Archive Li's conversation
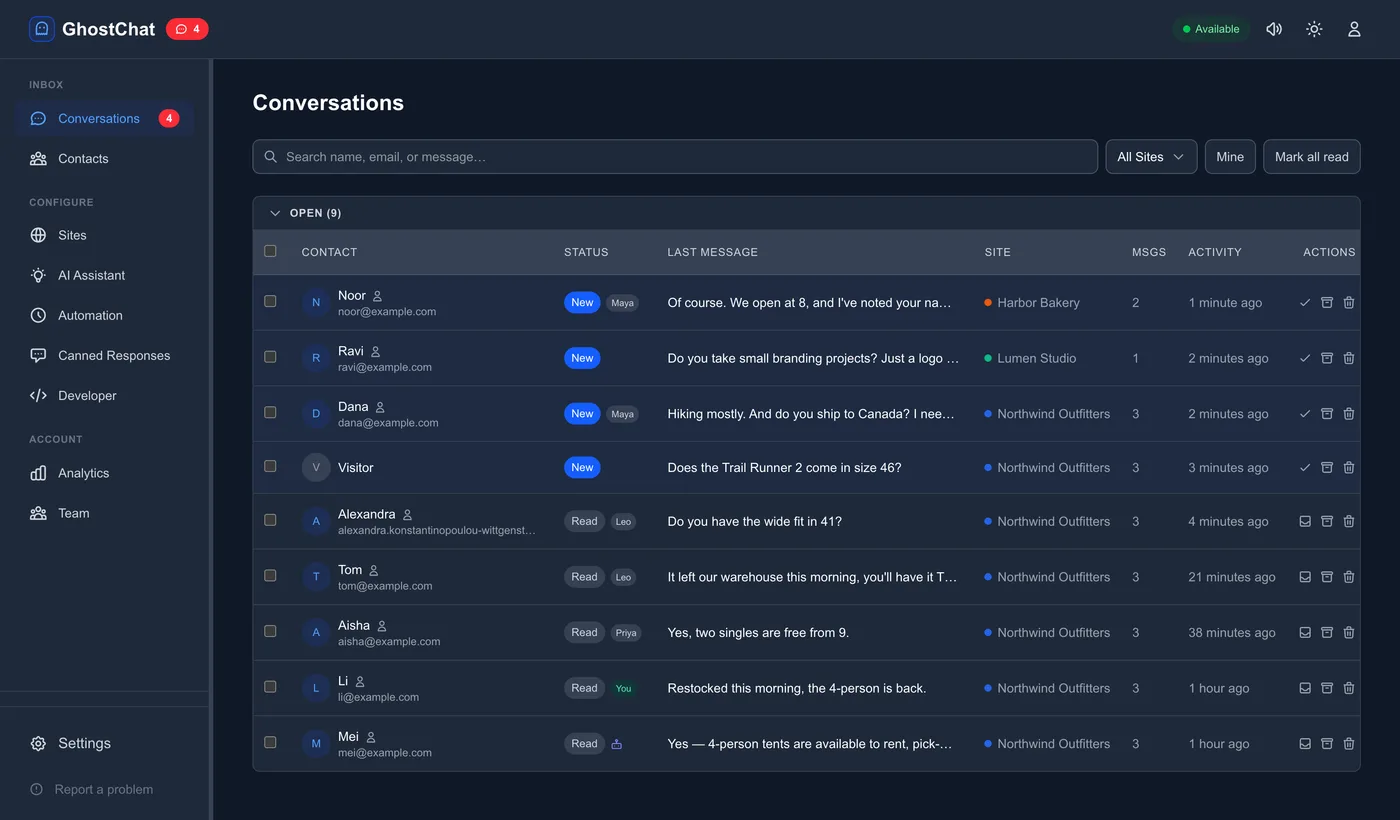 pos(1327,688)
